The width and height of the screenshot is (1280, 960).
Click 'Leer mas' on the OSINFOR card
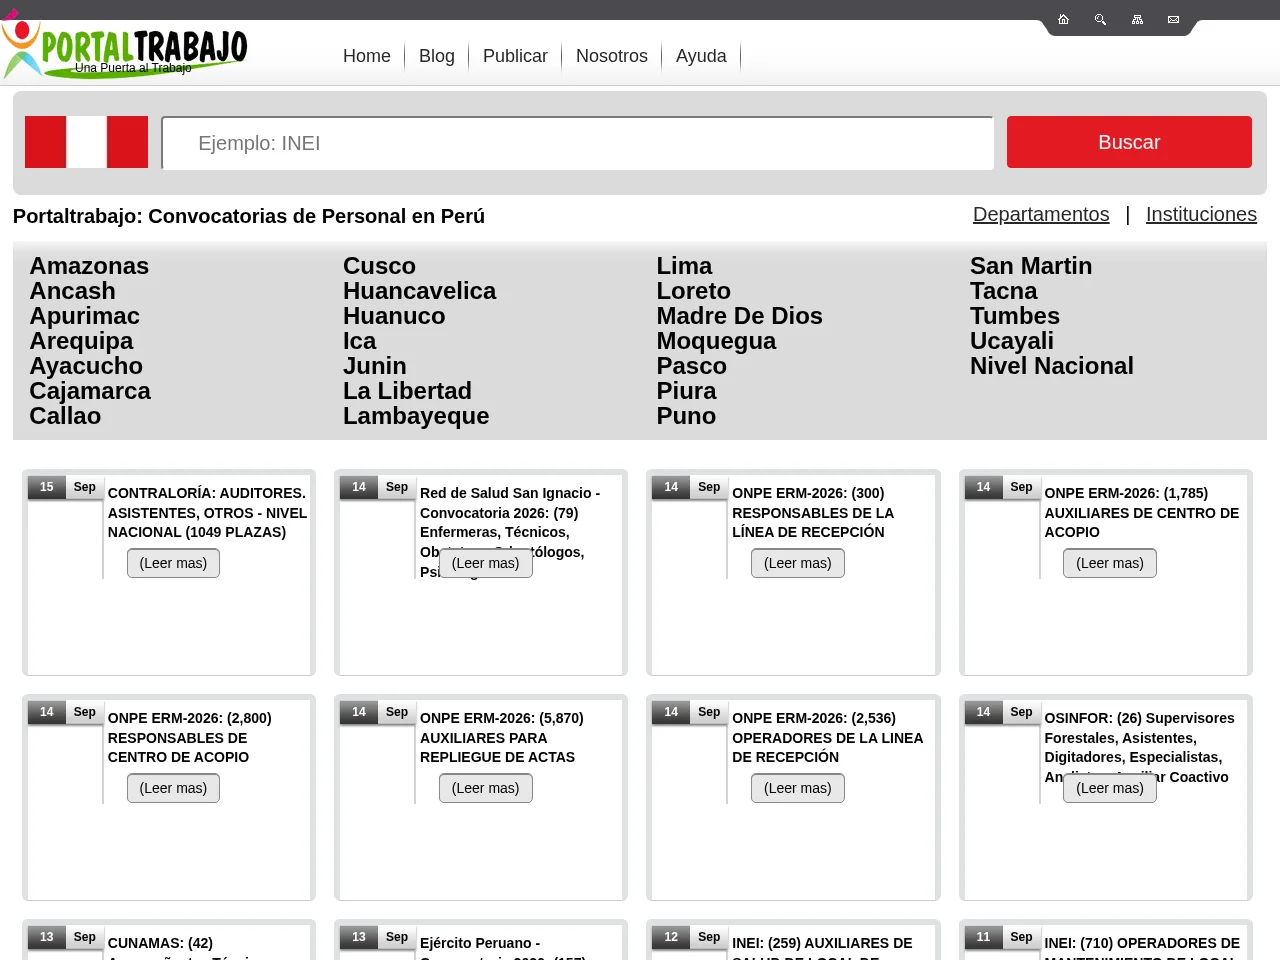point(1110,788)
